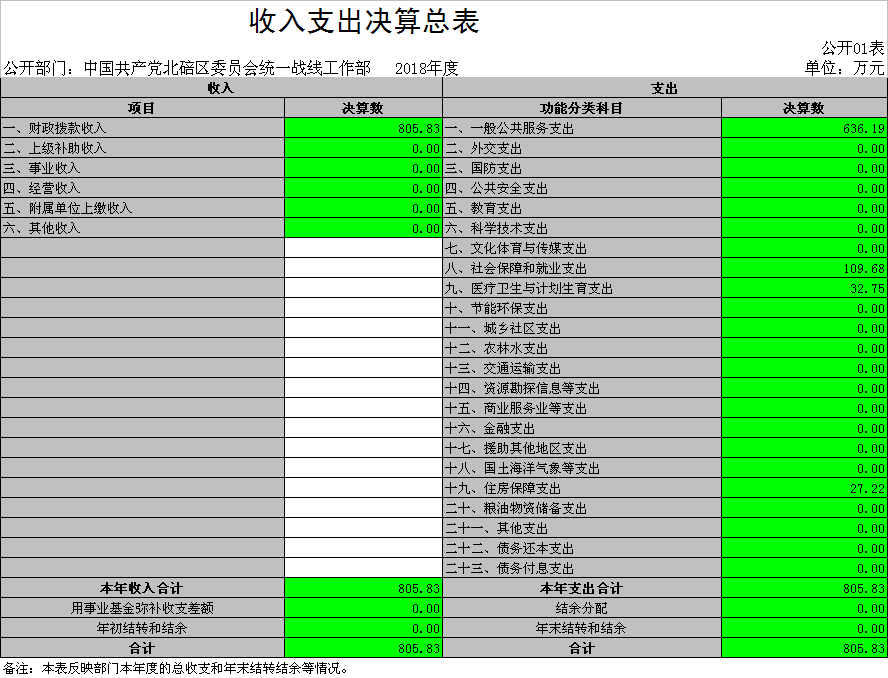
Task: Click the 十九、住房保障支出 cell
Action: [x=582, y=488]
